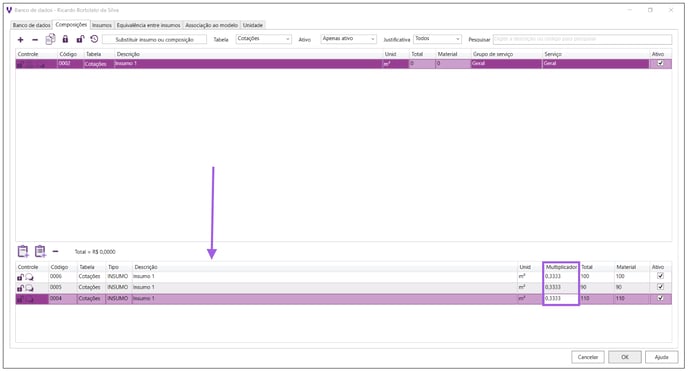Lock the composition with closed padlock icon
Image resolution: width=688 pixels, height=371 pixels.
(65, 39)
